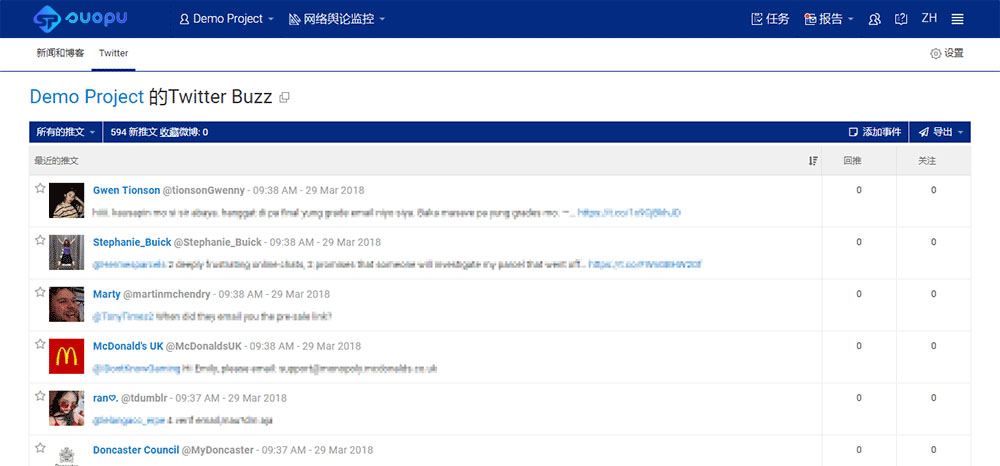Open the Doncaster Council profile link
The height and width of the screenshot is (466, 1000).
pos(136,450)
